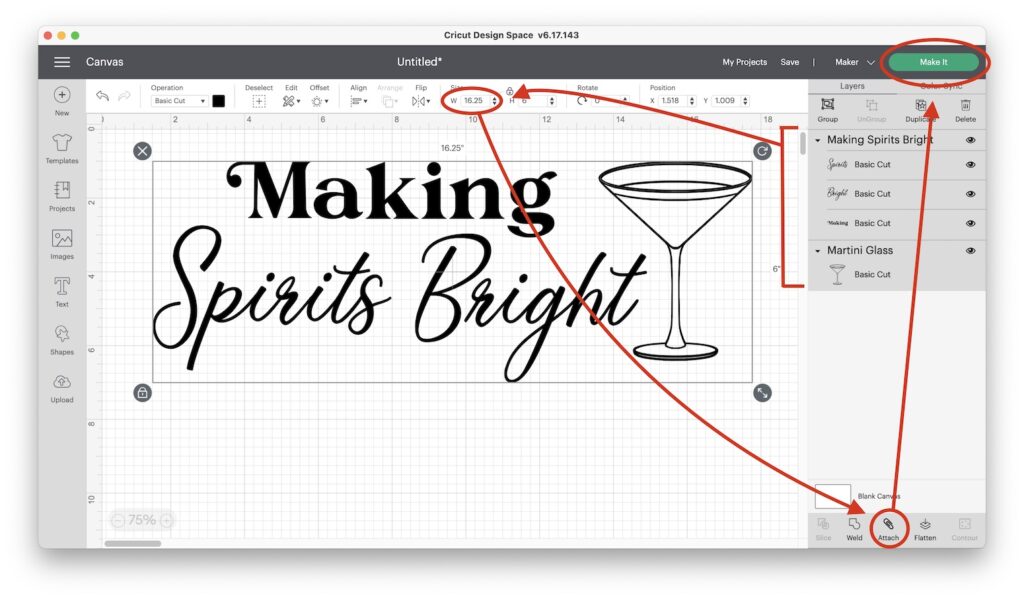Redo the last undone action
This screenshot has width=1024, height=599.
(x=124, y=96)
